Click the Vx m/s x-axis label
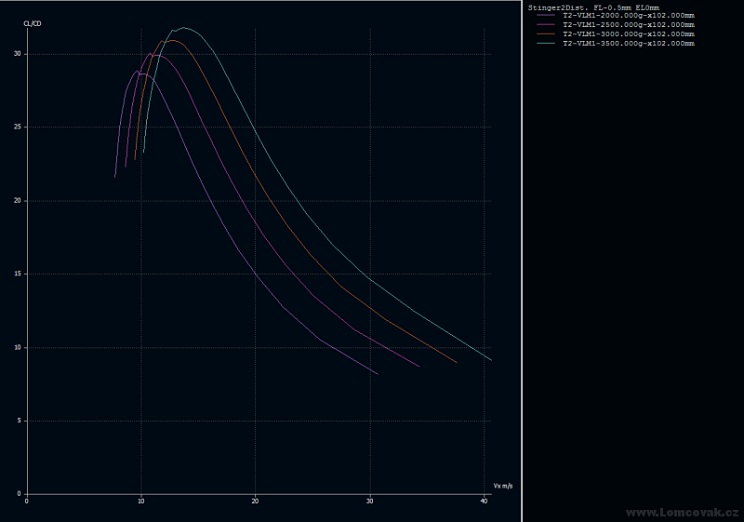 pos(503,486)
